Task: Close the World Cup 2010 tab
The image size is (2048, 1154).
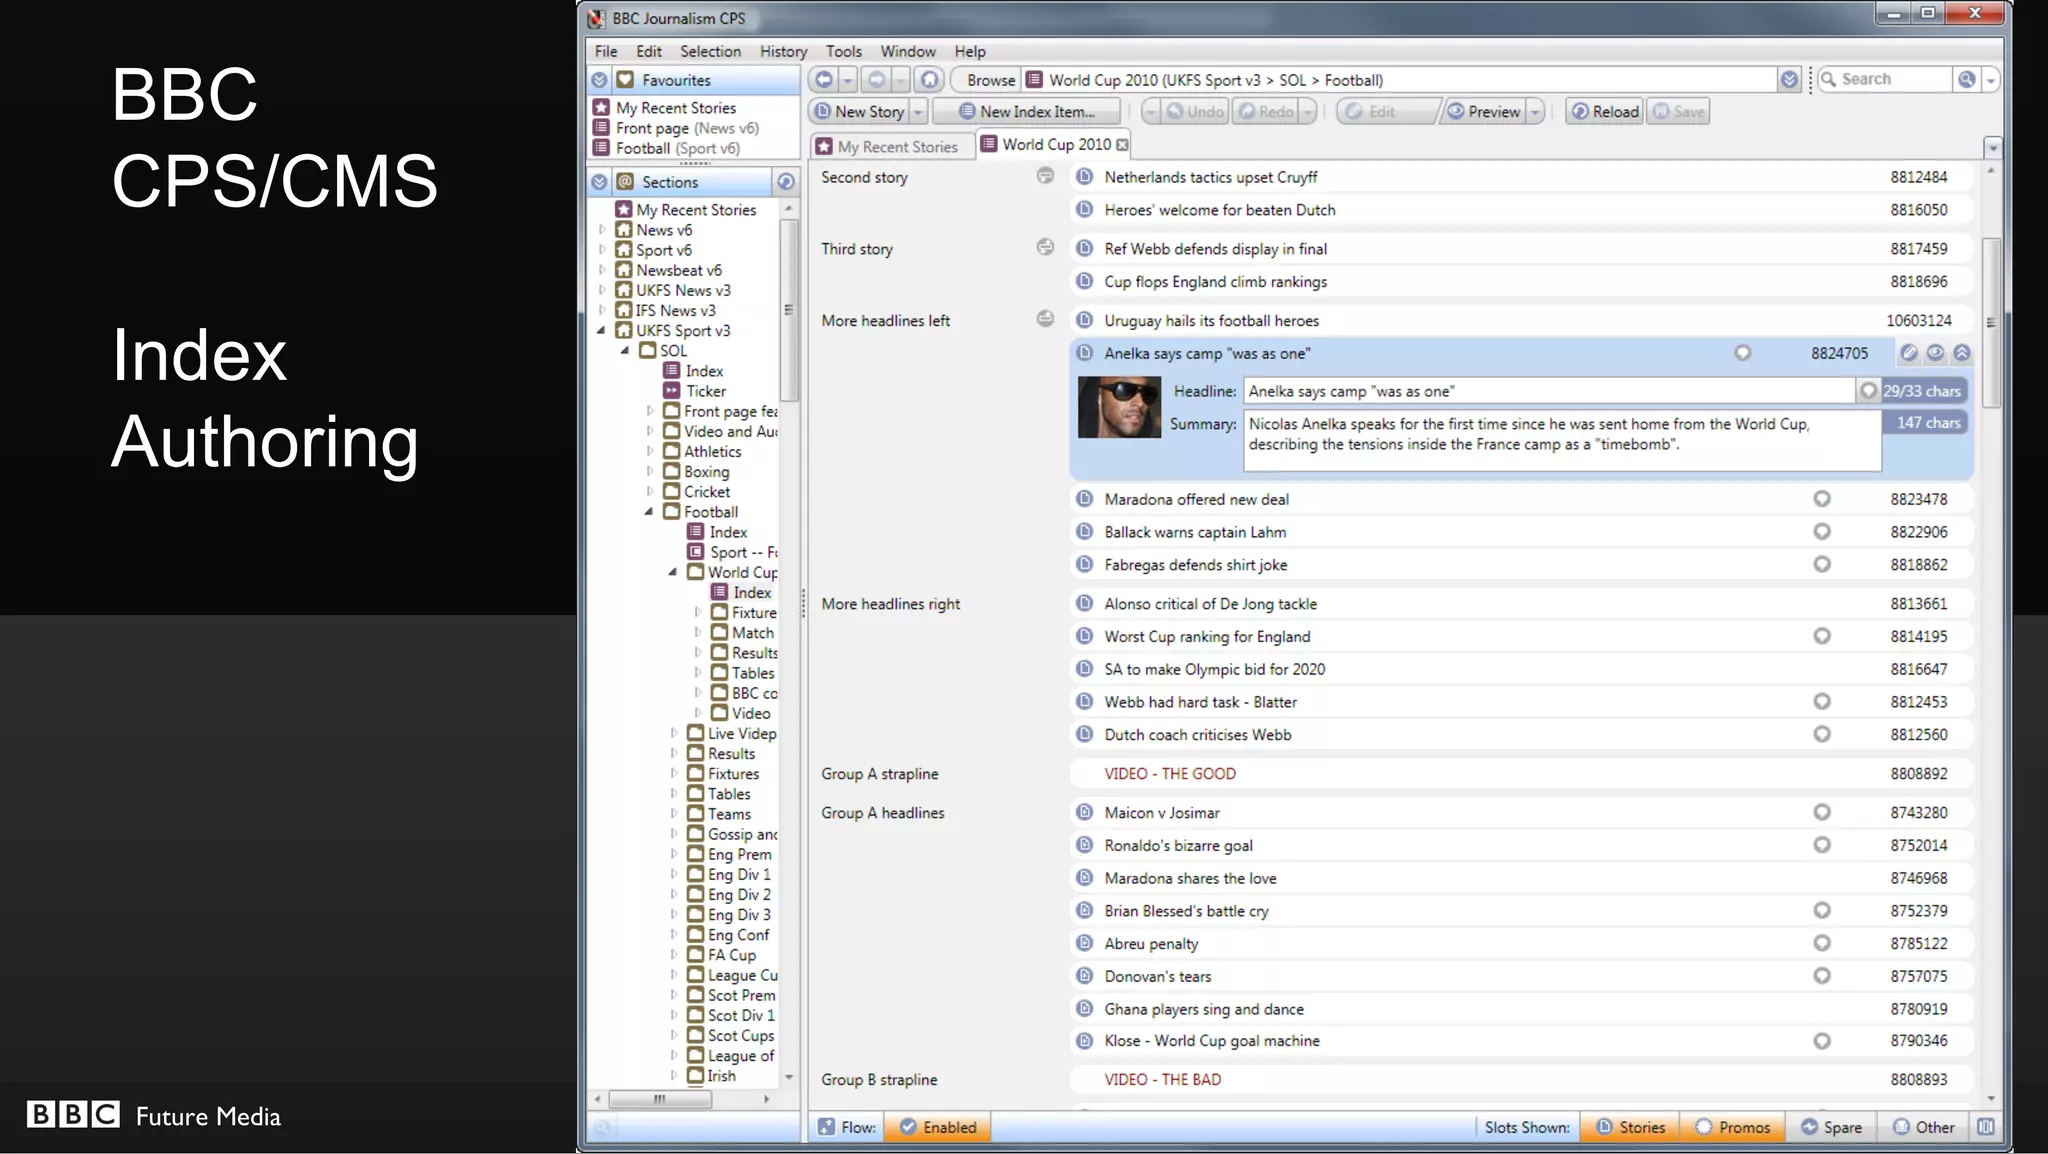Action: 1122,145
